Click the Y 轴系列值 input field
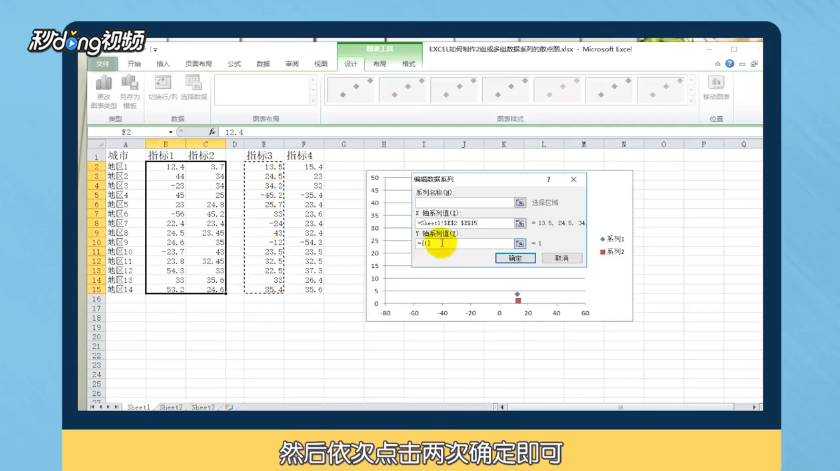 pos(464,243)
